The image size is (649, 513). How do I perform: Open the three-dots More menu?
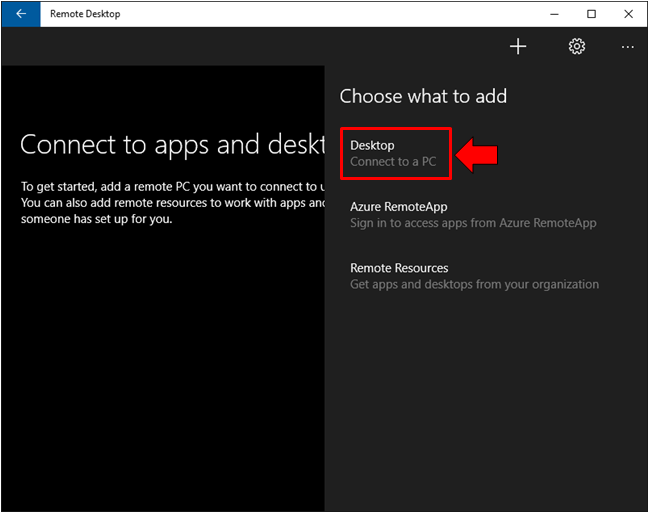tap(627, 47)
